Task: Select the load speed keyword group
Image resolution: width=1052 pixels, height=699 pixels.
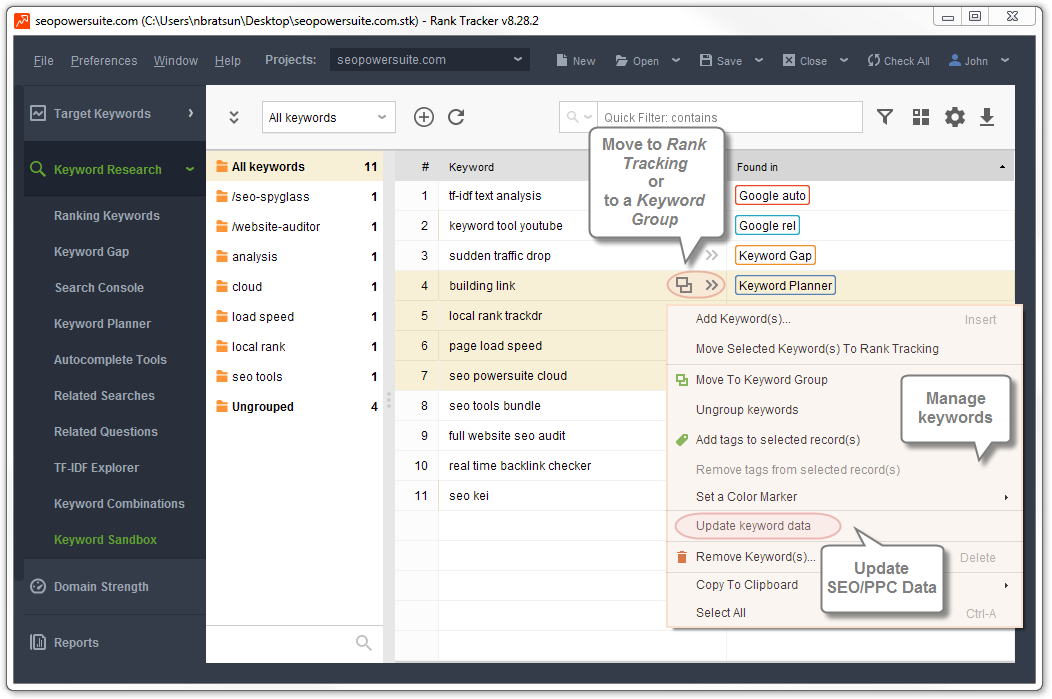Action: point(296,317)
